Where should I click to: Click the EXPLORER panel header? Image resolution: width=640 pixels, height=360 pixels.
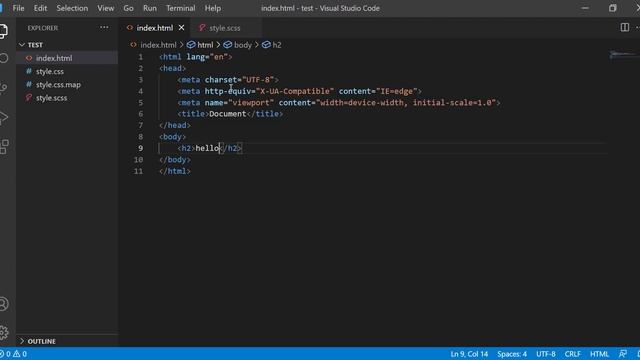coord(43,28)
